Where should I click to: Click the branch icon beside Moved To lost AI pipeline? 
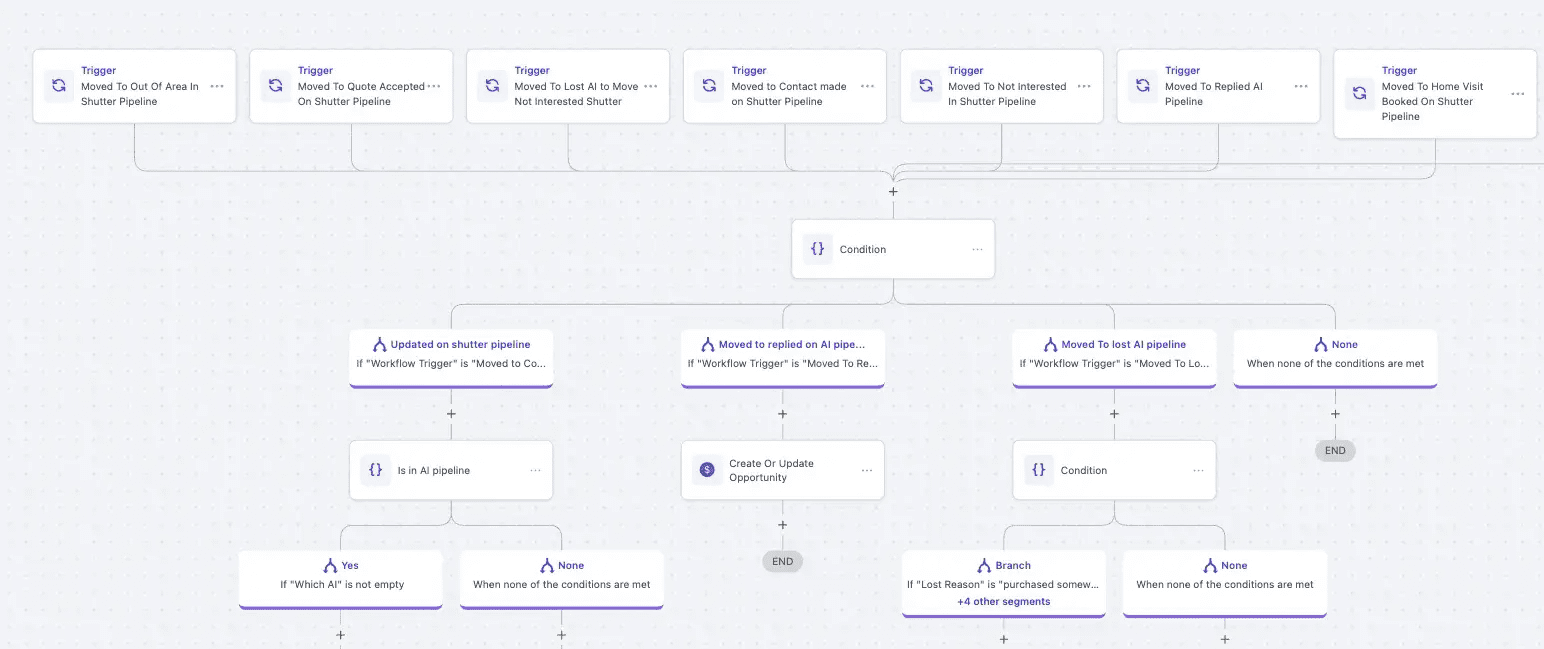click(x=1039, y=344)
